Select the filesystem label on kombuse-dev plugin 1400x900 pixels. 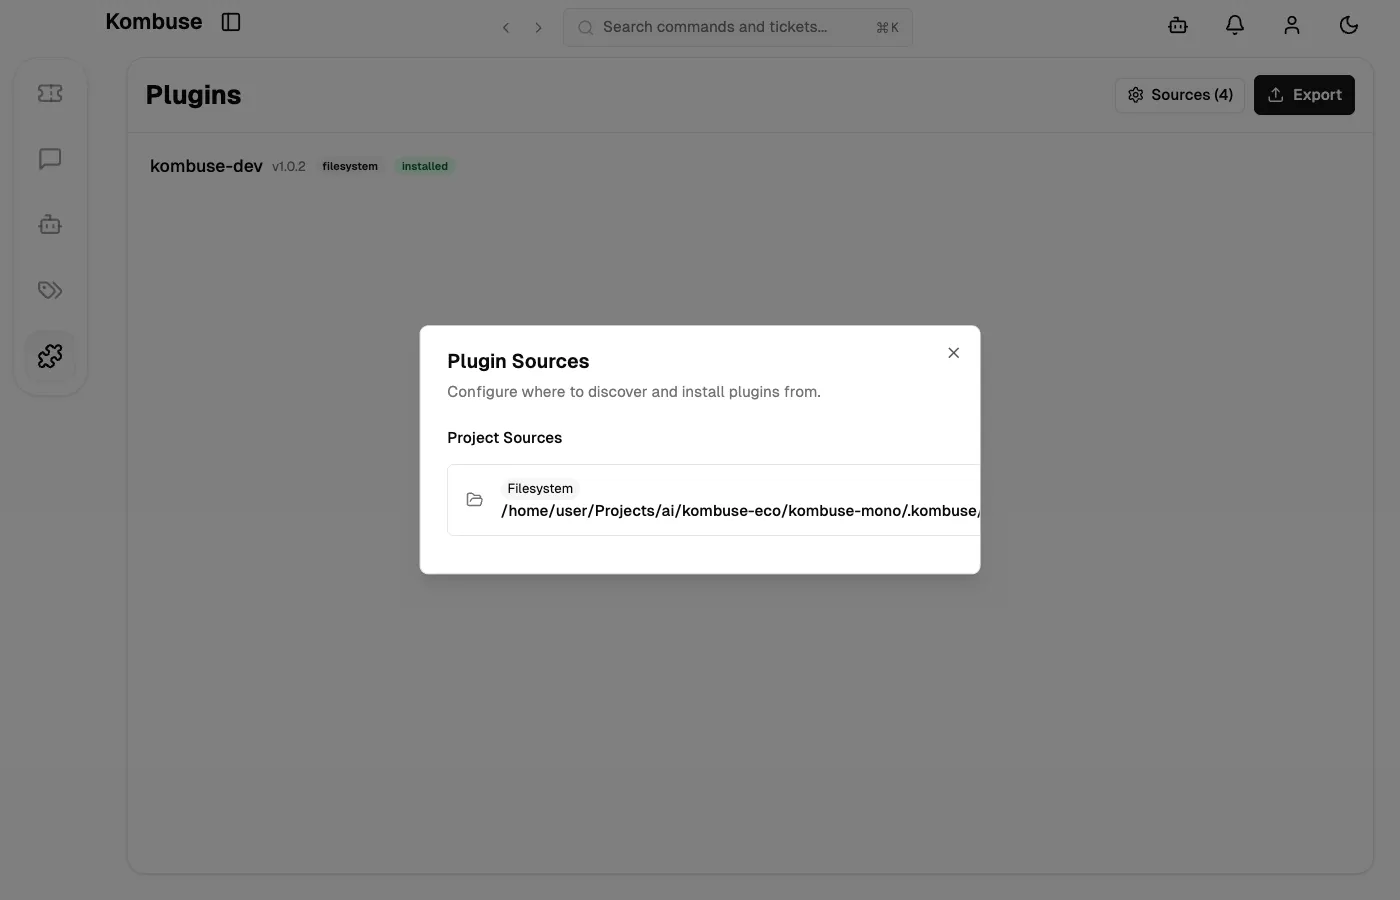(349, 166)
